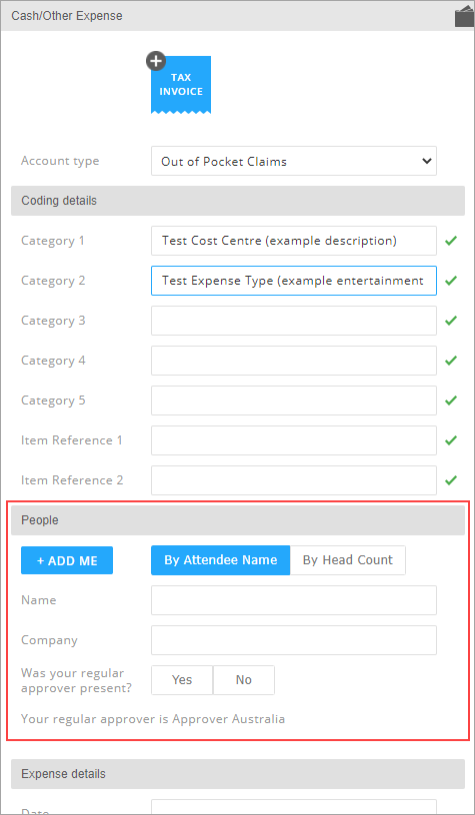Click the Company input field

click(x=294, y=640)
